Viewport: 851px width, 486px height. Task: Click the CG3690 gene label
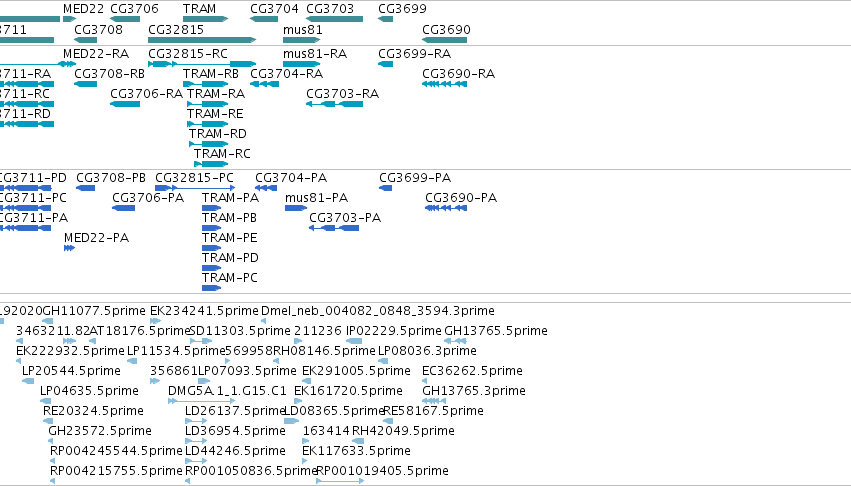[446, 29]
